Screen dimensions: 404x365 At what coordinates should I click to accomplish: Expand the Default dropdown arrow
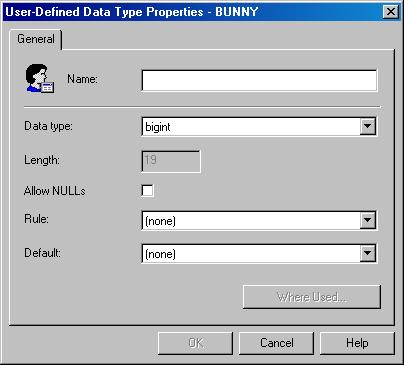point(367,253)
